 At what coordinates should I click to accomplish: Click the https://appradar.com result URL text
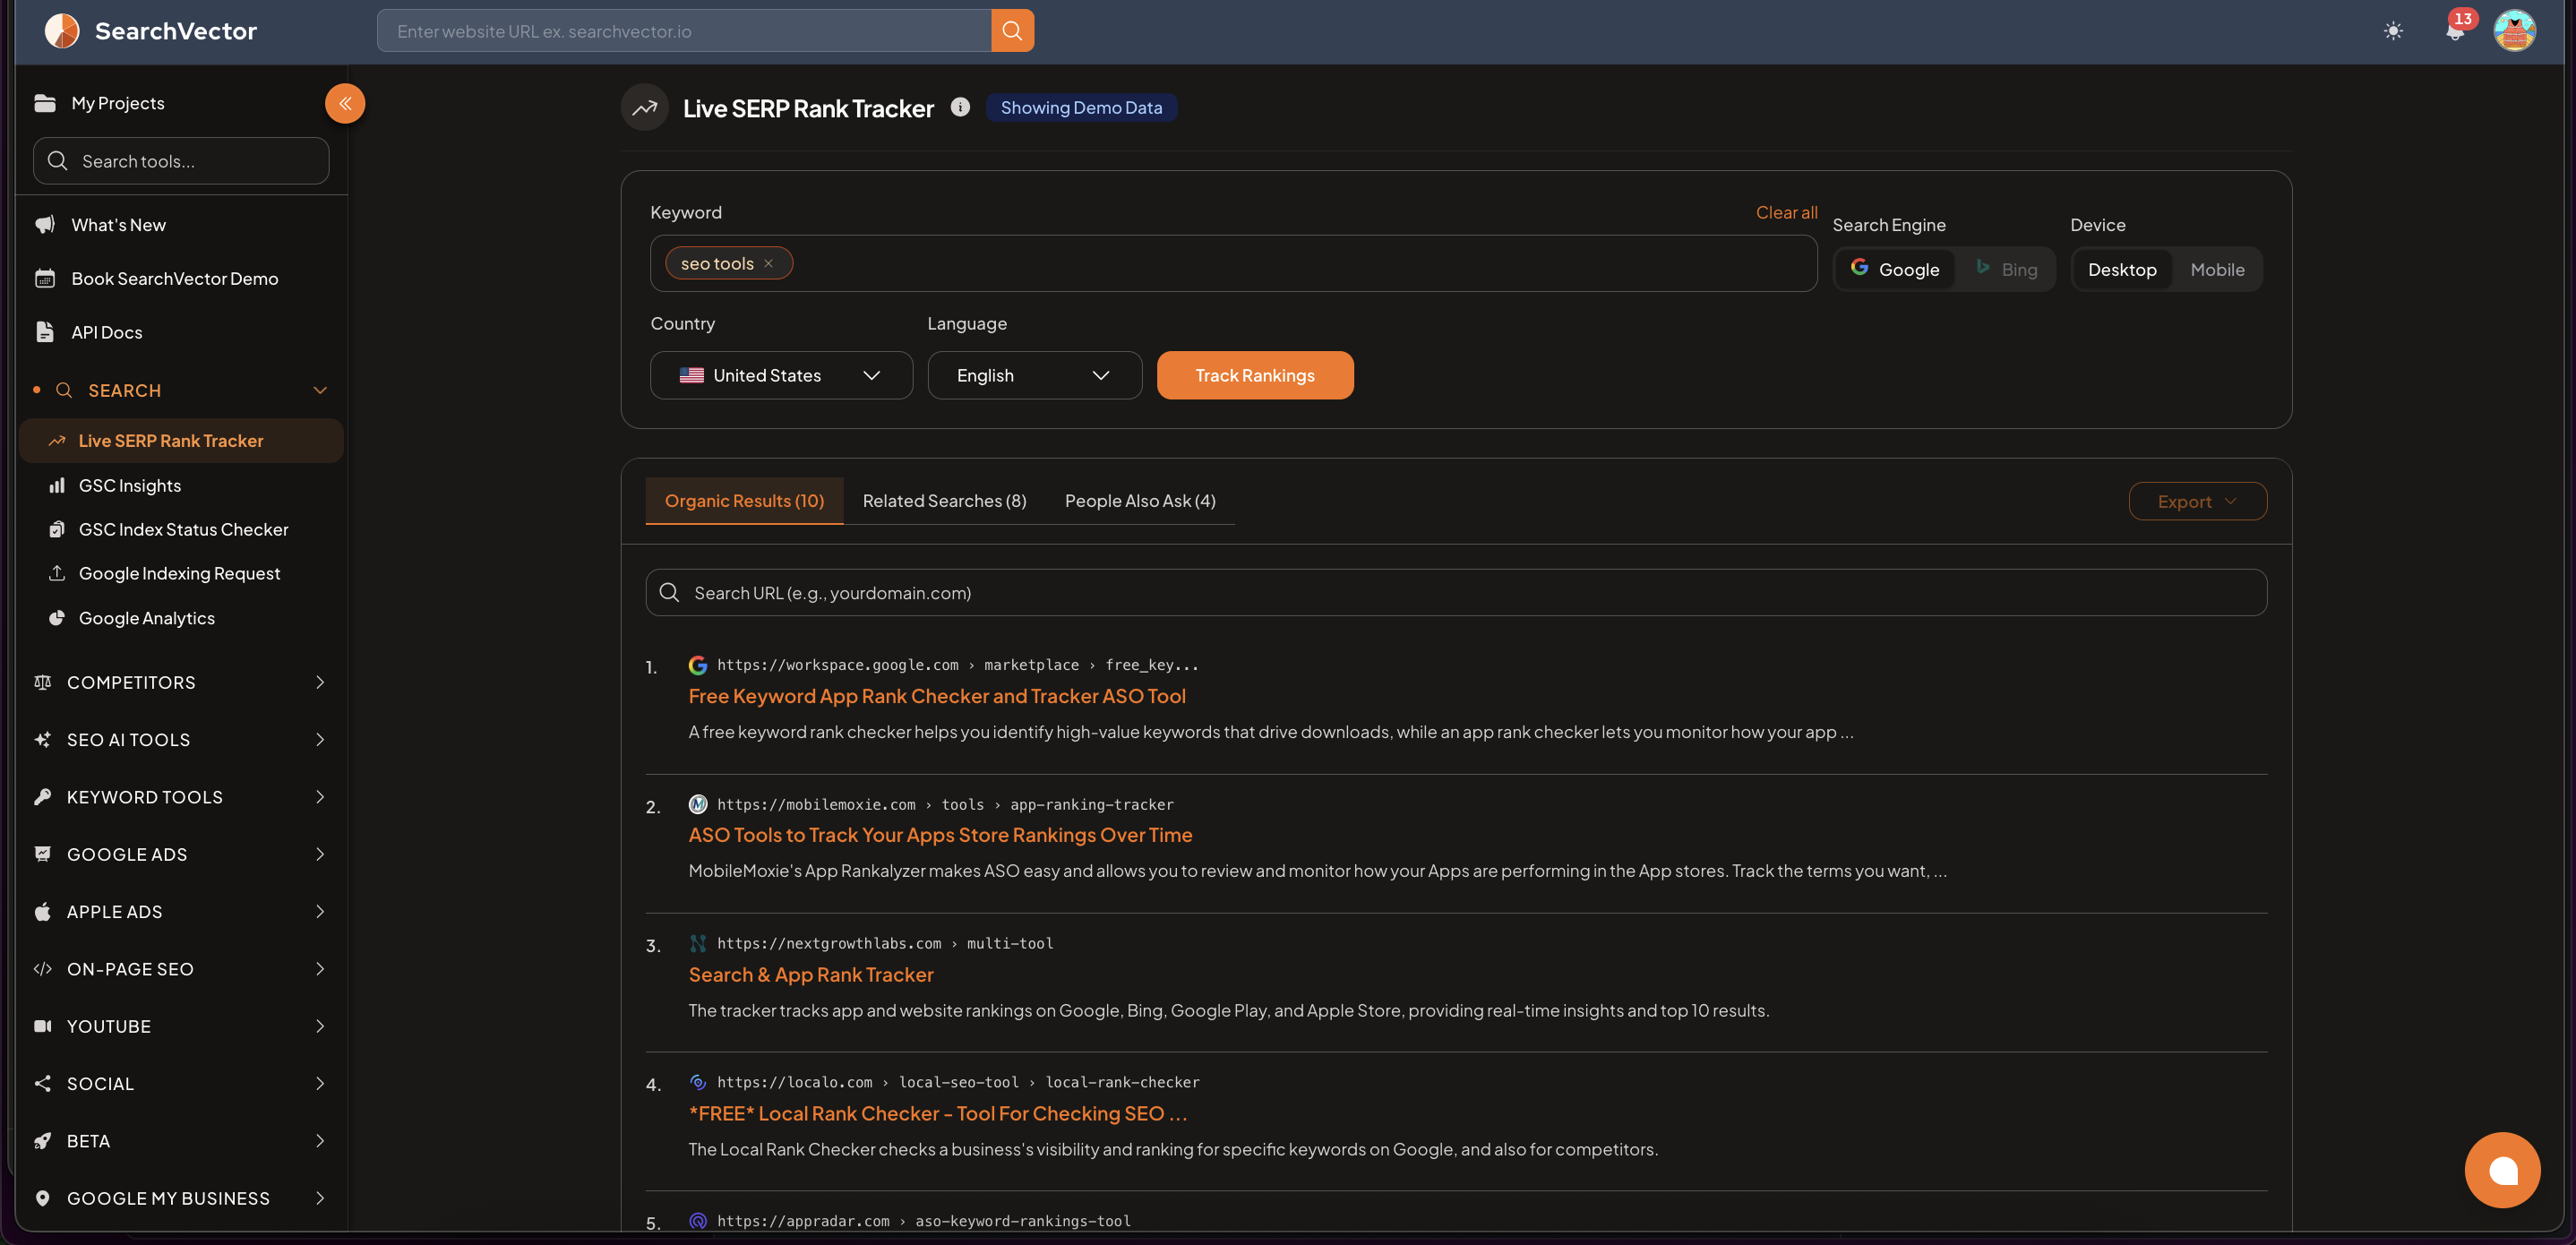pos(923,1221)
